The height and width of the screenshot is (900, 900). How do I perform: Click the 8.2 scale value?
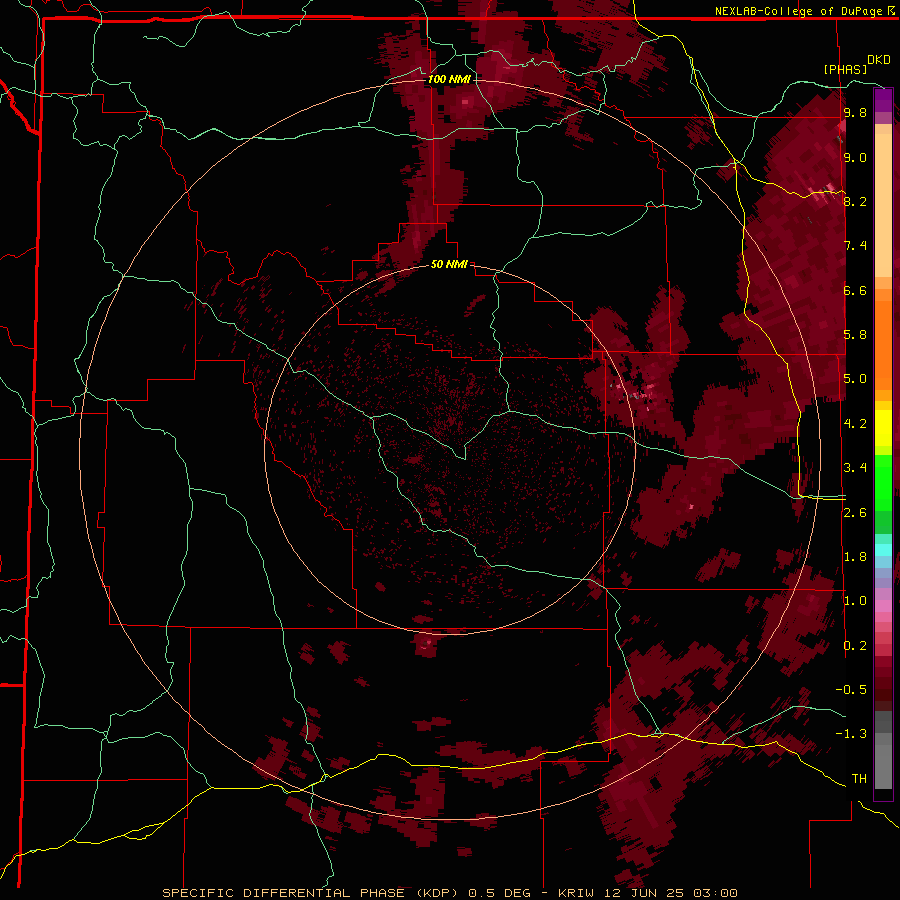click(855, 201)
